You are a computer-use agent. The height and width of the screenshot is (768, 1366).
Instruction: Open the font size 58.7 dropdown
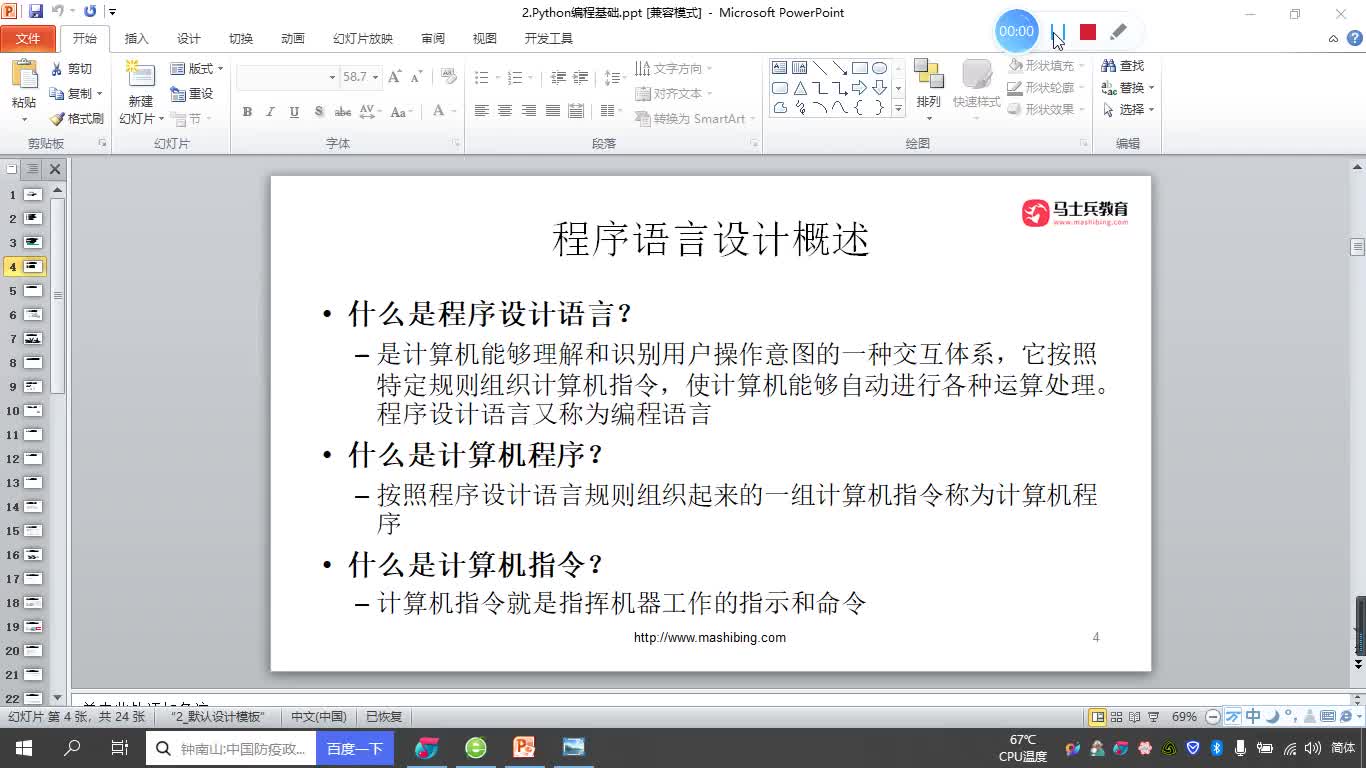[376, 77]
